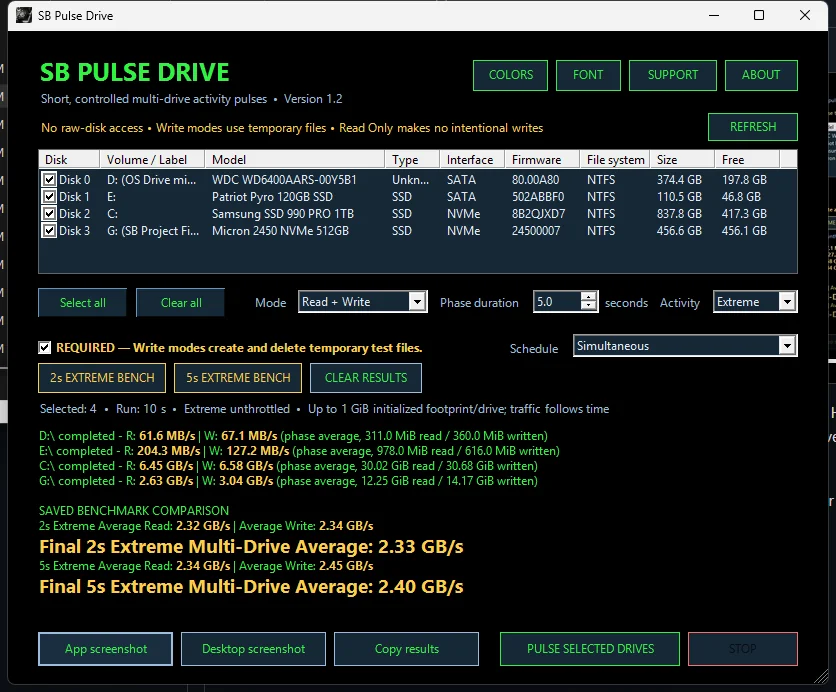Uncheck the Disk 3 checkbox

[49, 231]
